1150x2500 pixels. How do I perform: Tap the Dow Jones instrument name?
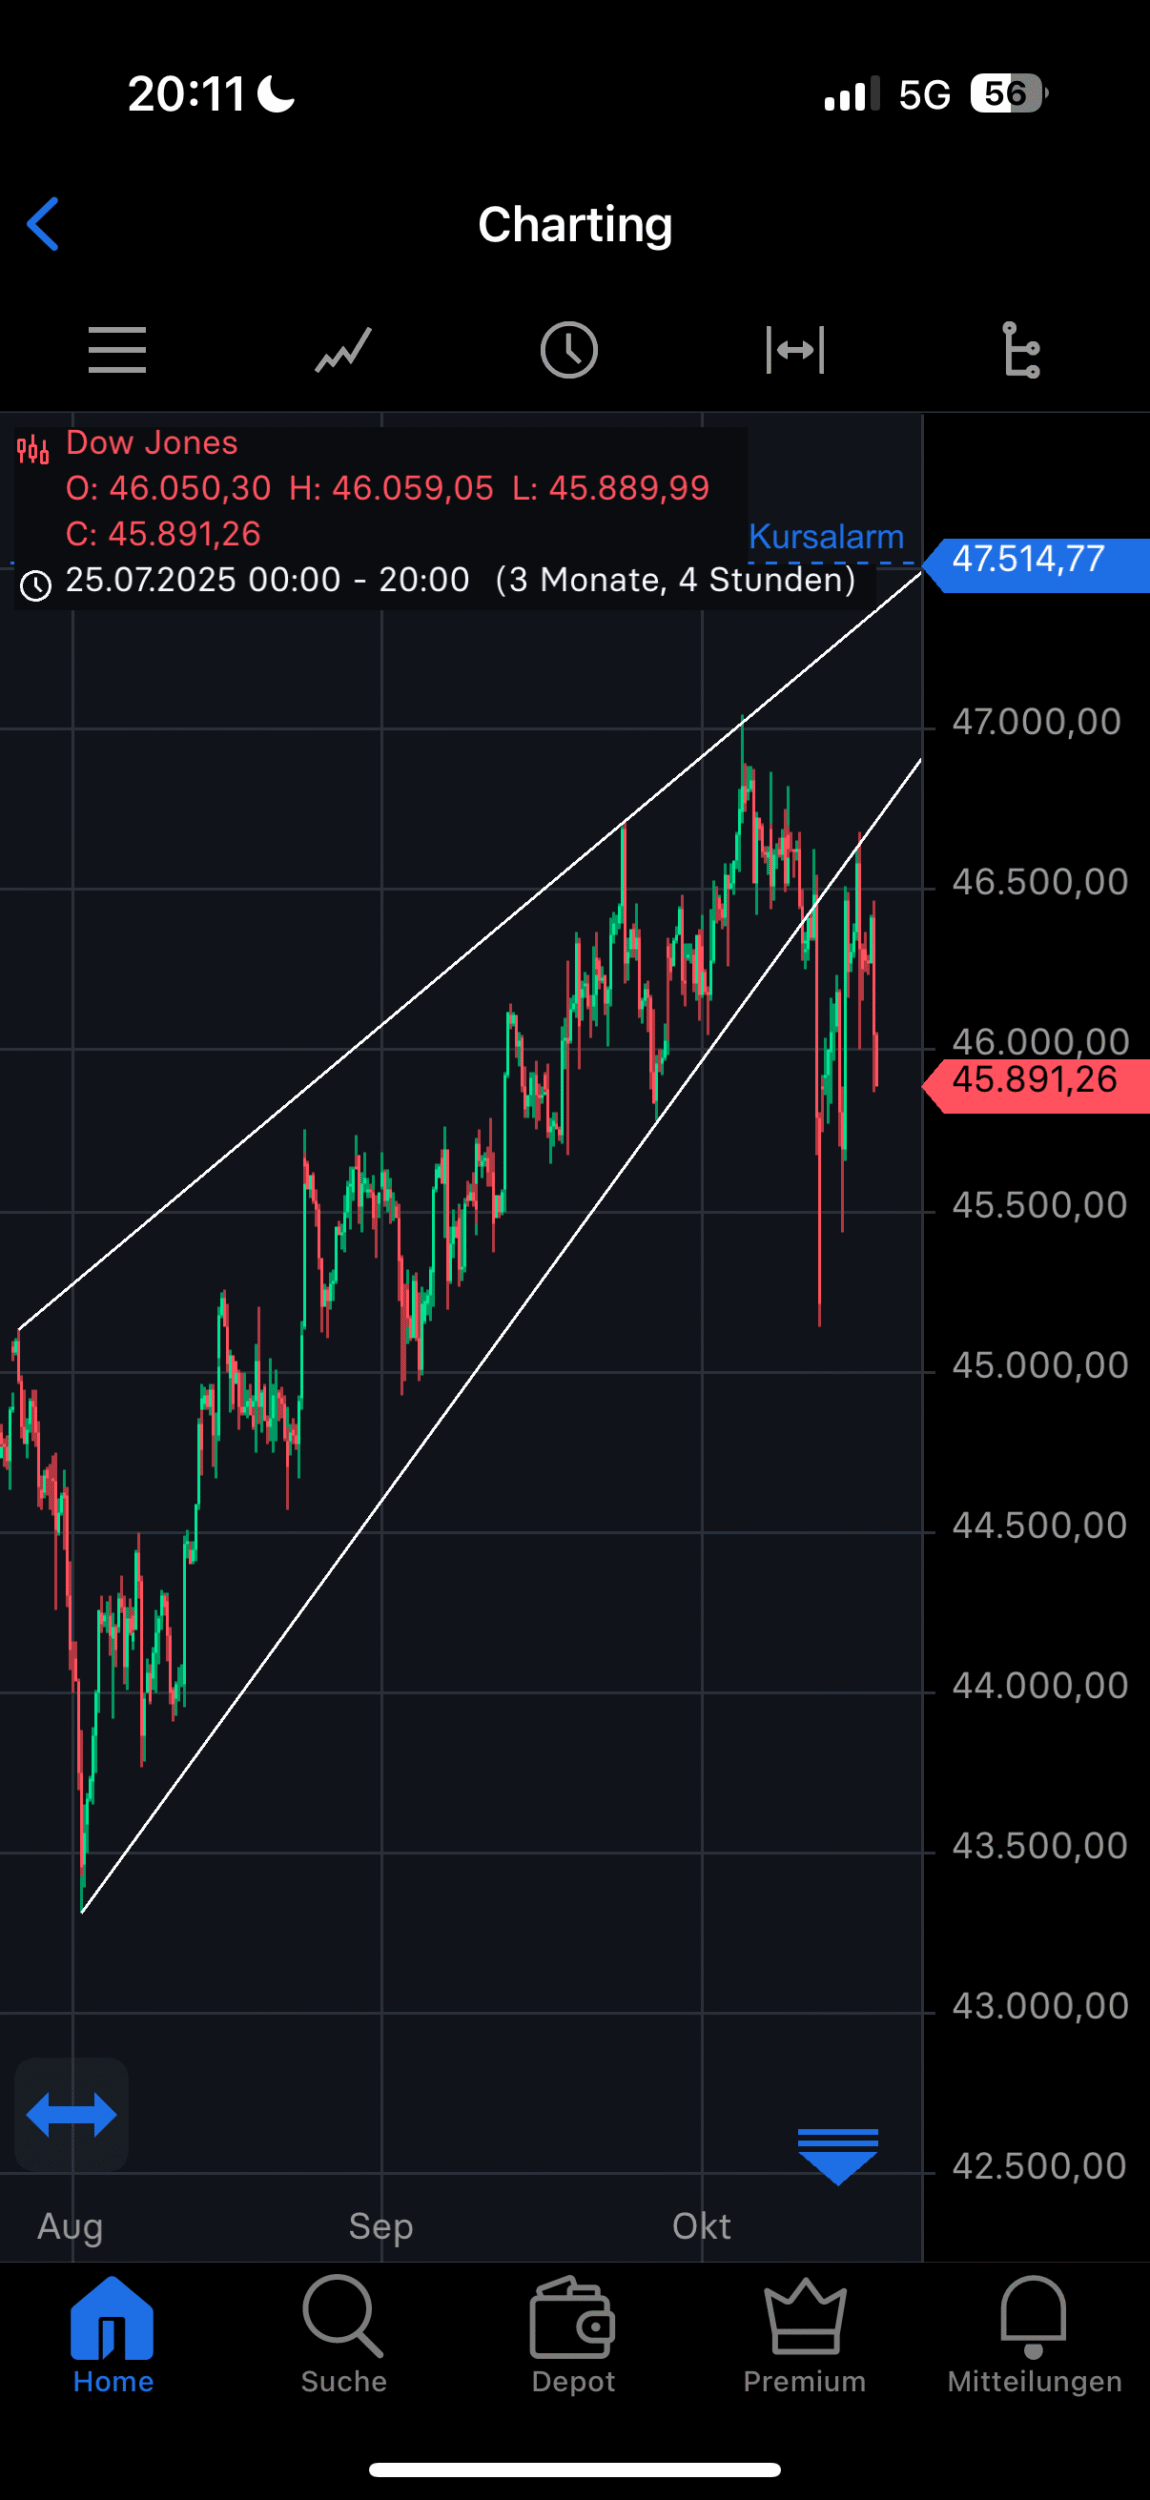click(152, 443)
